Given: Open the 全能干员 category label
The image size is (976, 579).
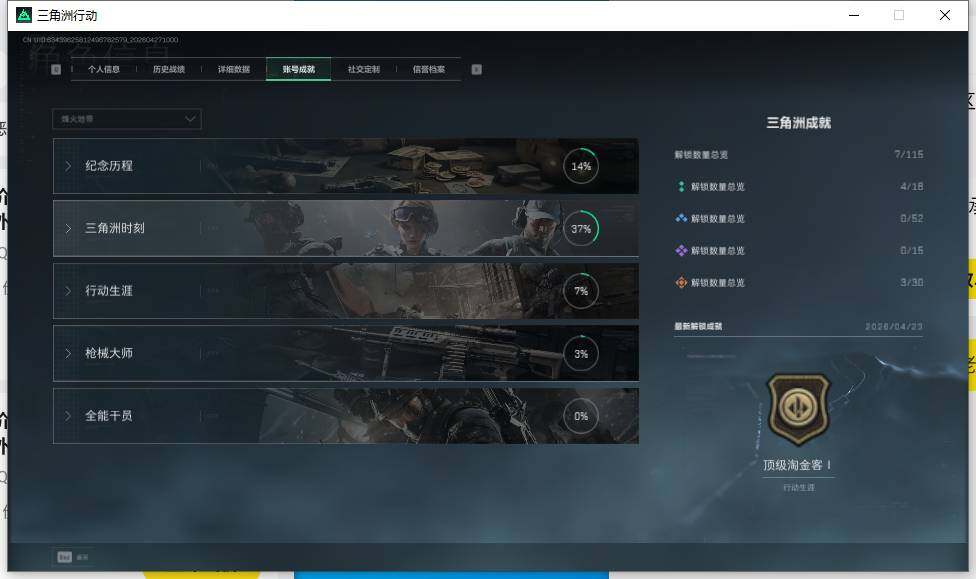Looking at the screenshot, I should [x=109, y=415].
